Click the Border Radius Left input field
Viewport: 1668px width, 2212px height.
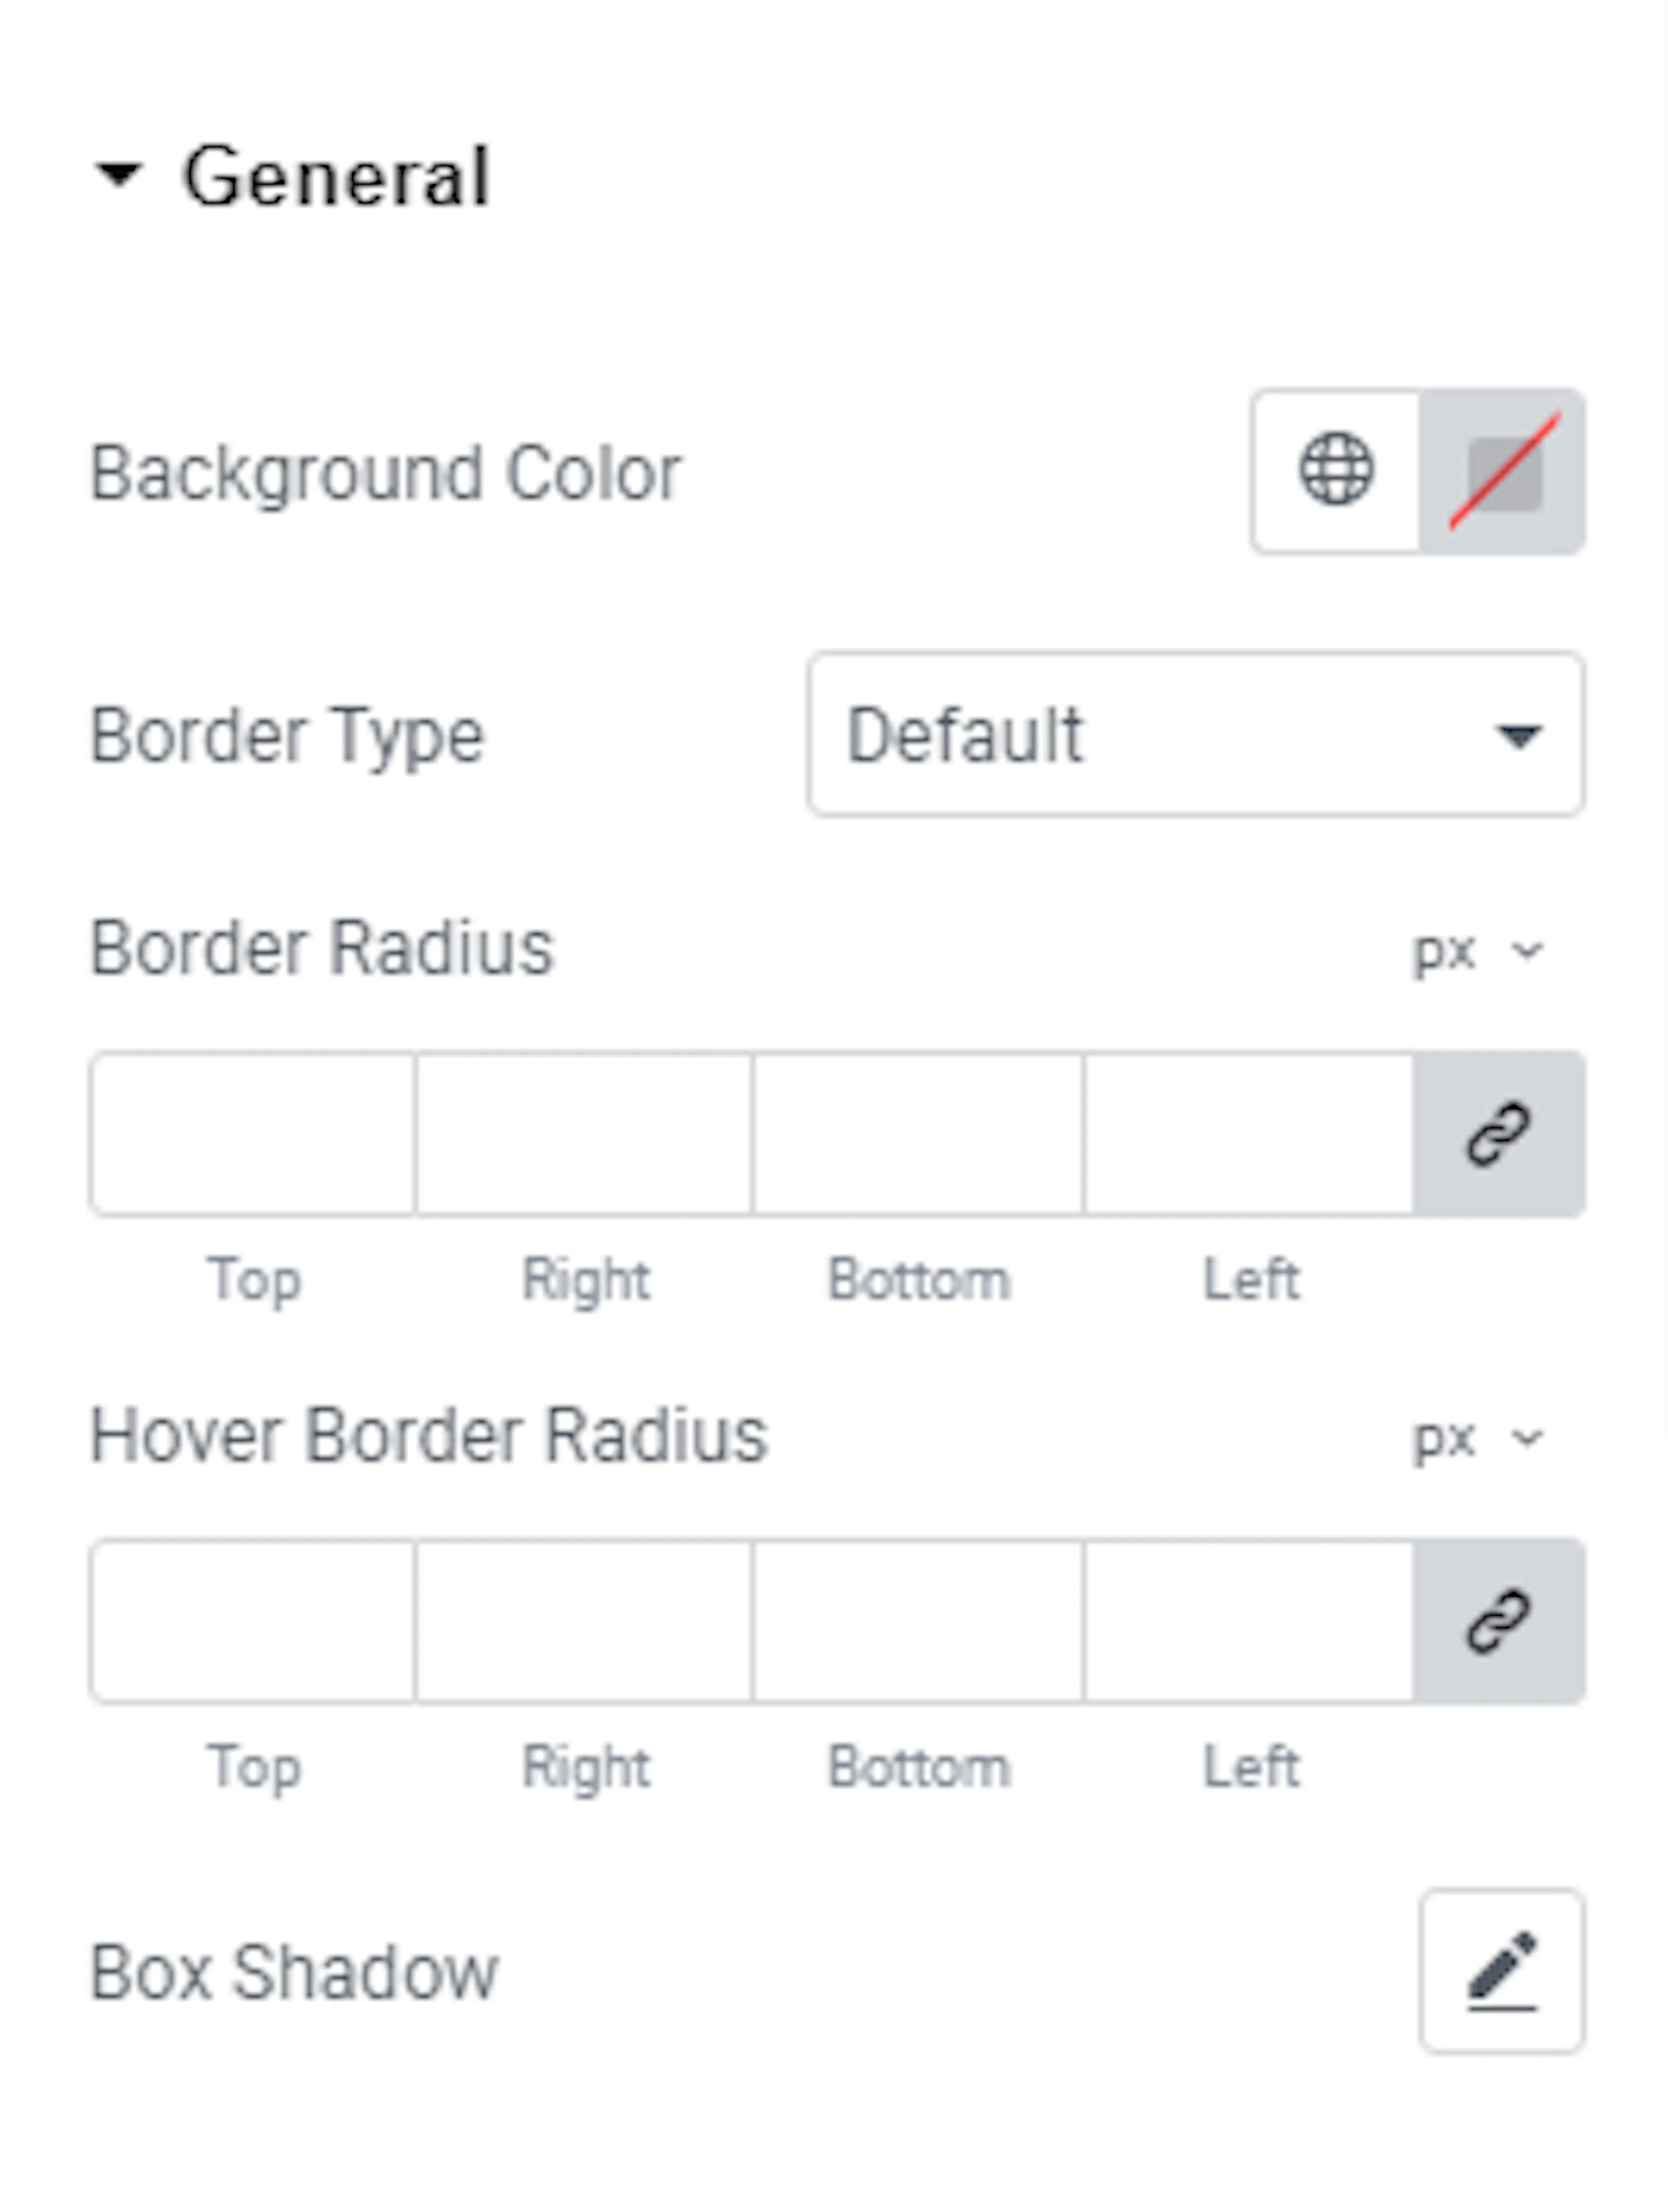tap(1249, 1133)
